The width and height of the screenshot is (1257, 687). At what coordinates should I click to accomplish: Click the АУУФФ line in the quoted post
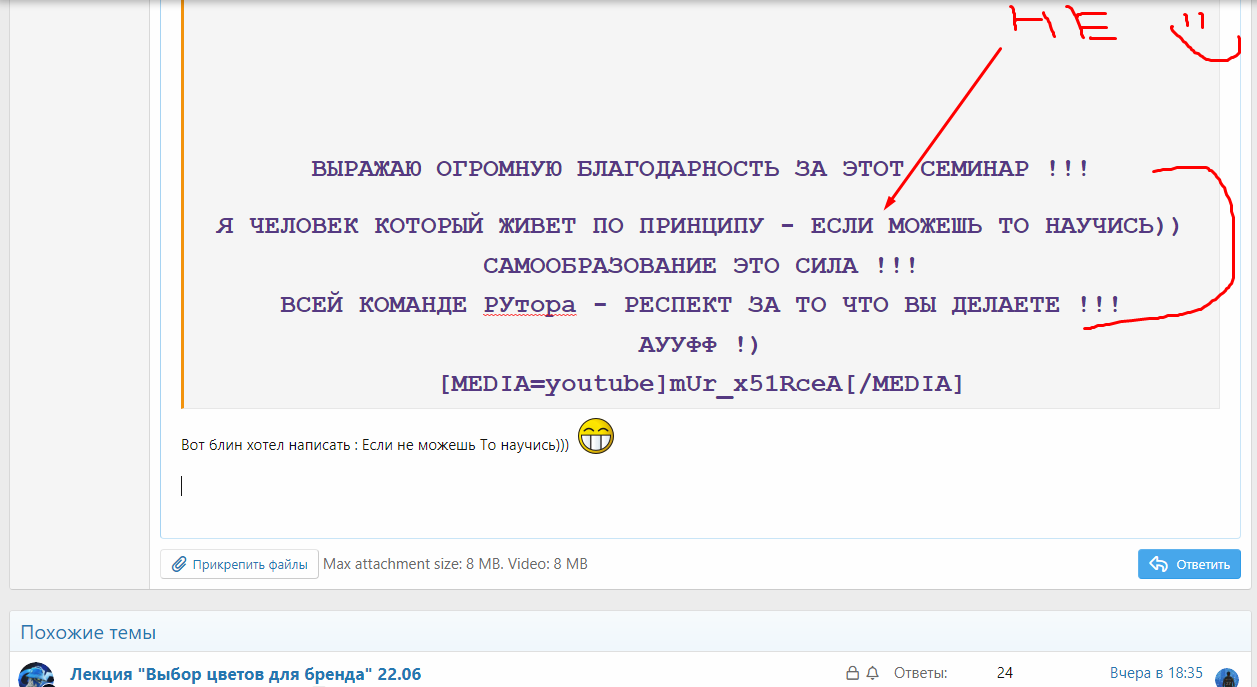point(698,343)
